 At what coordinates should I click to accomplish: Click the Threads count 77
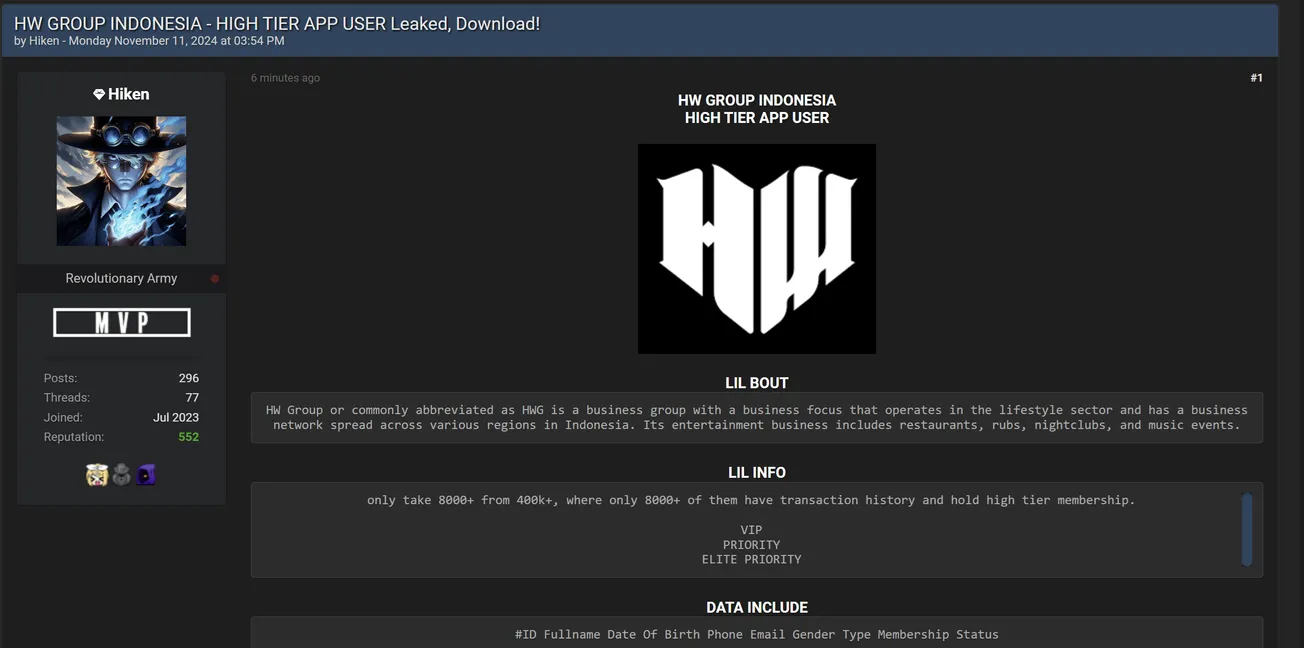(193, 397)
